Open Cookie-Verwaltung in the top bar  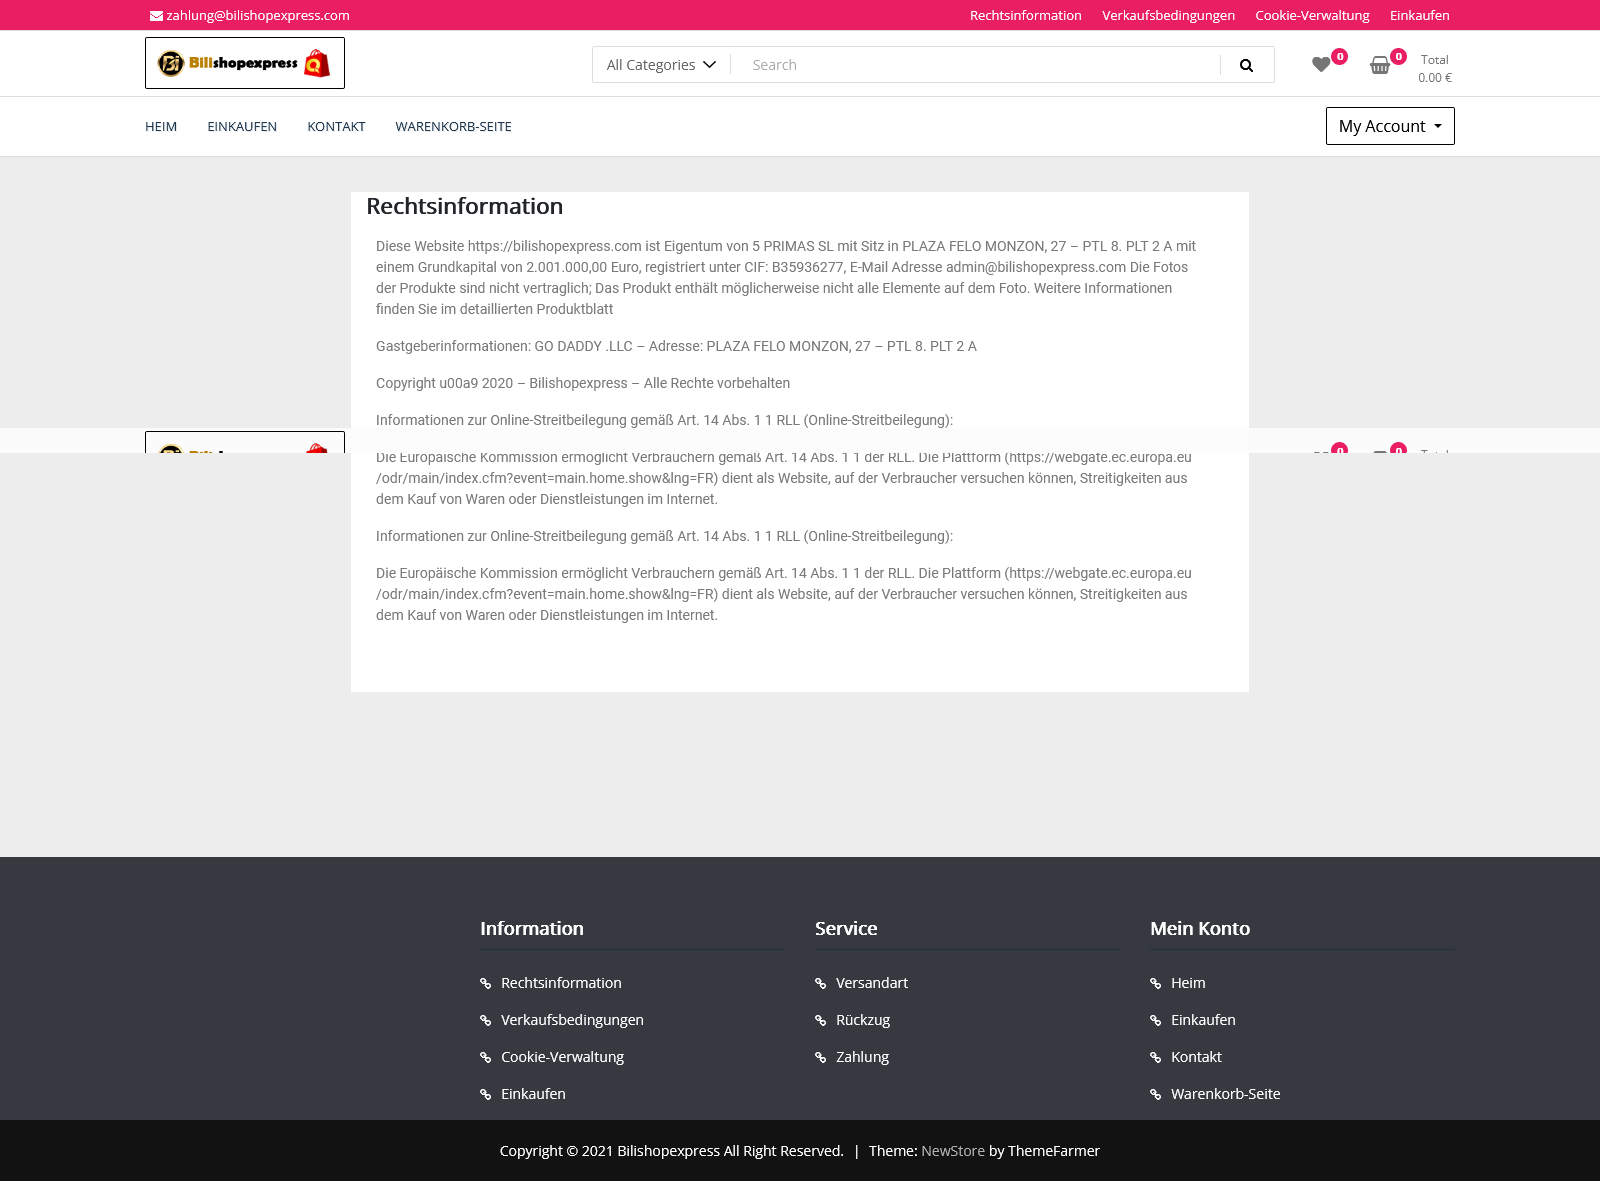coord(1312,16)
